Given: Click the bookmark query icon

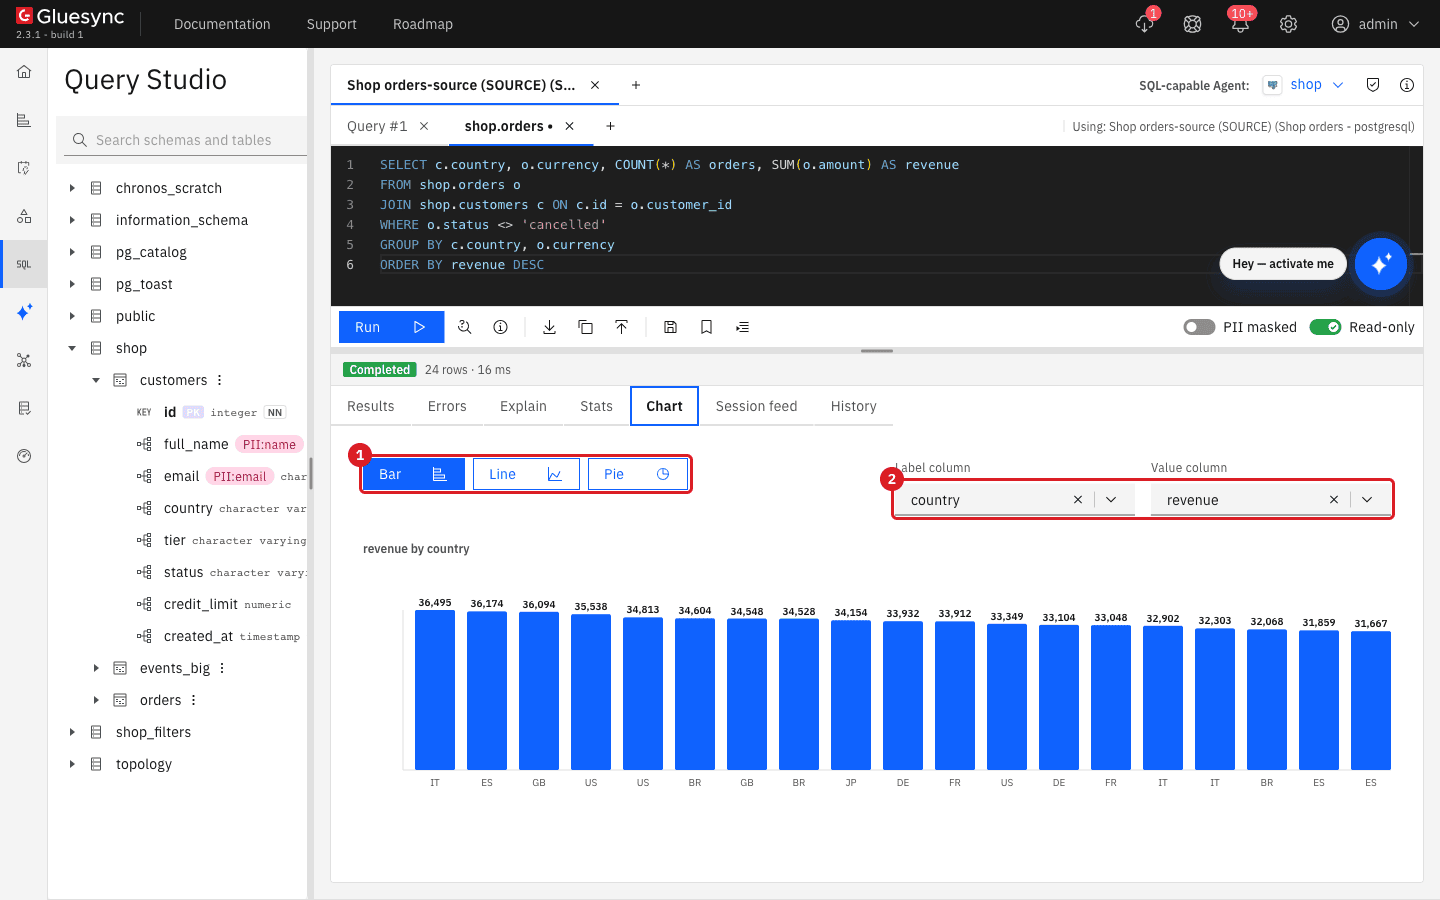Looking at the screenshot, I should 706,327.
